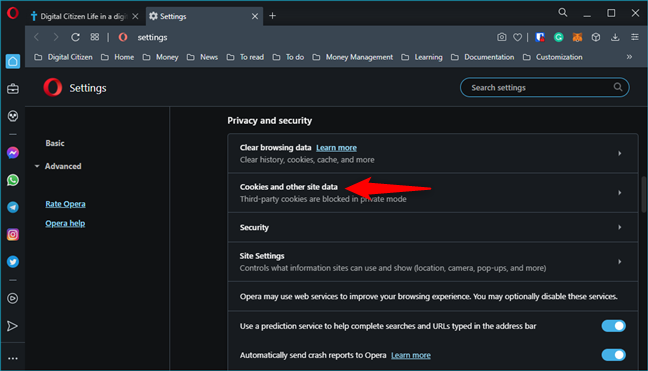Open a new tab with plus button

click(272, 16)
